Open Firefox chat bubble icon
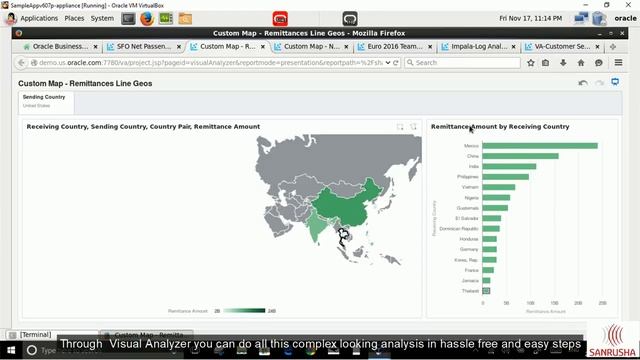 [599, 63]
